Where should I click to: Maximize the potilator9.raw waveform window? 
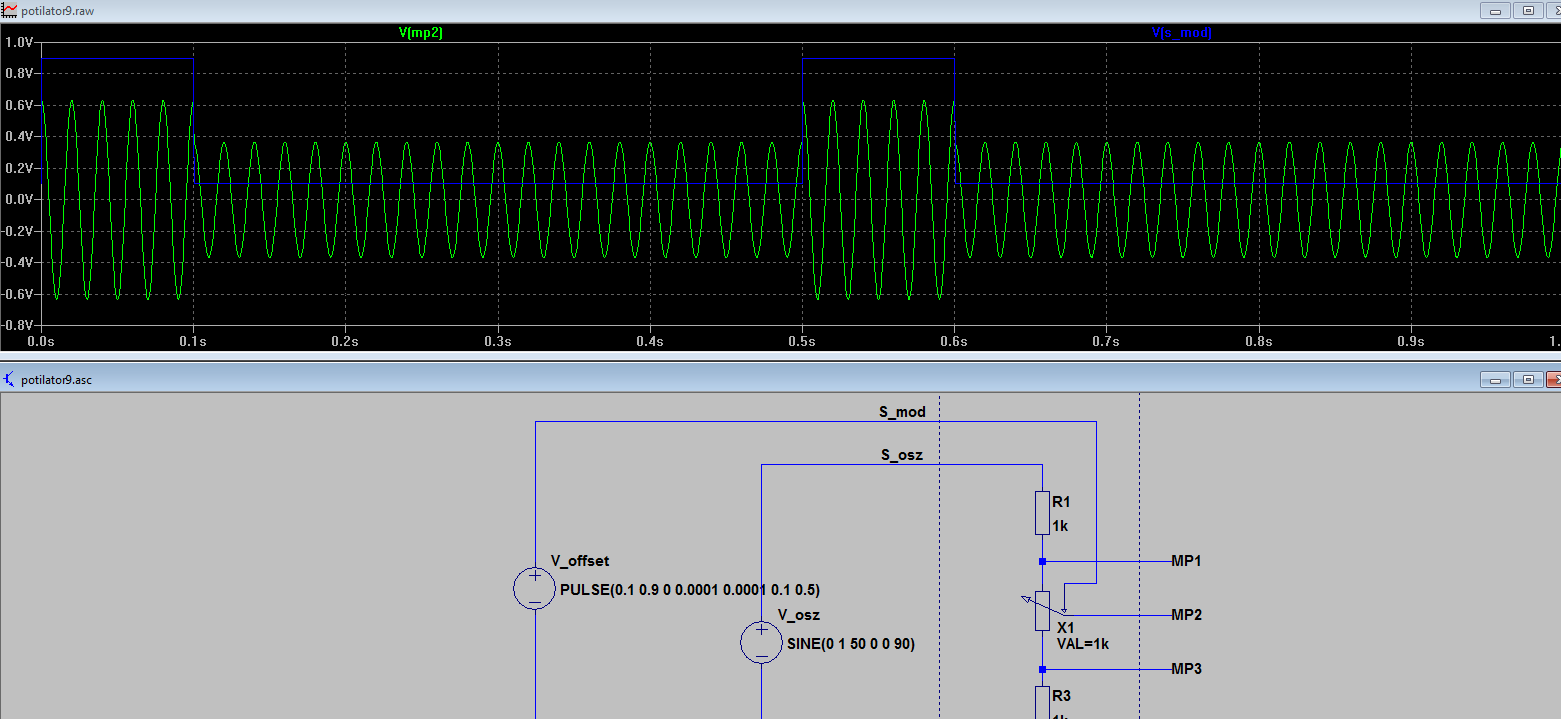[1528, 10]
